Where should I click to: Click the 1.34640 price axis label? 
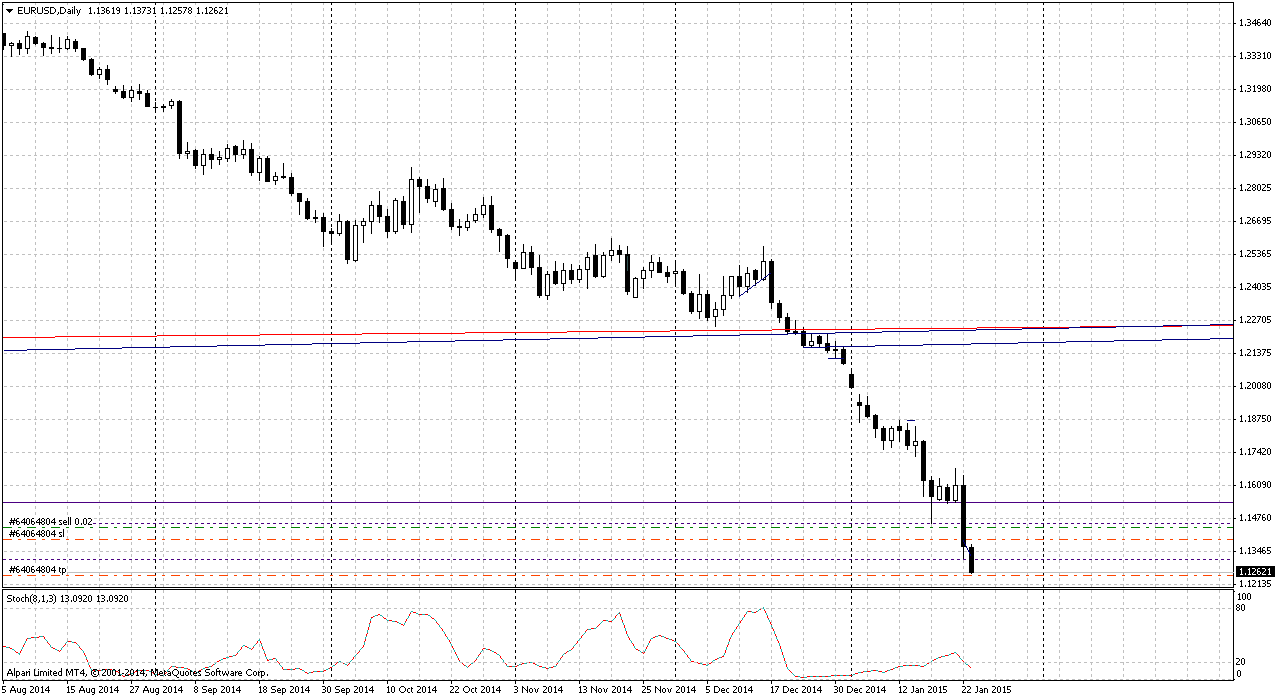(x=1254, y=22)
